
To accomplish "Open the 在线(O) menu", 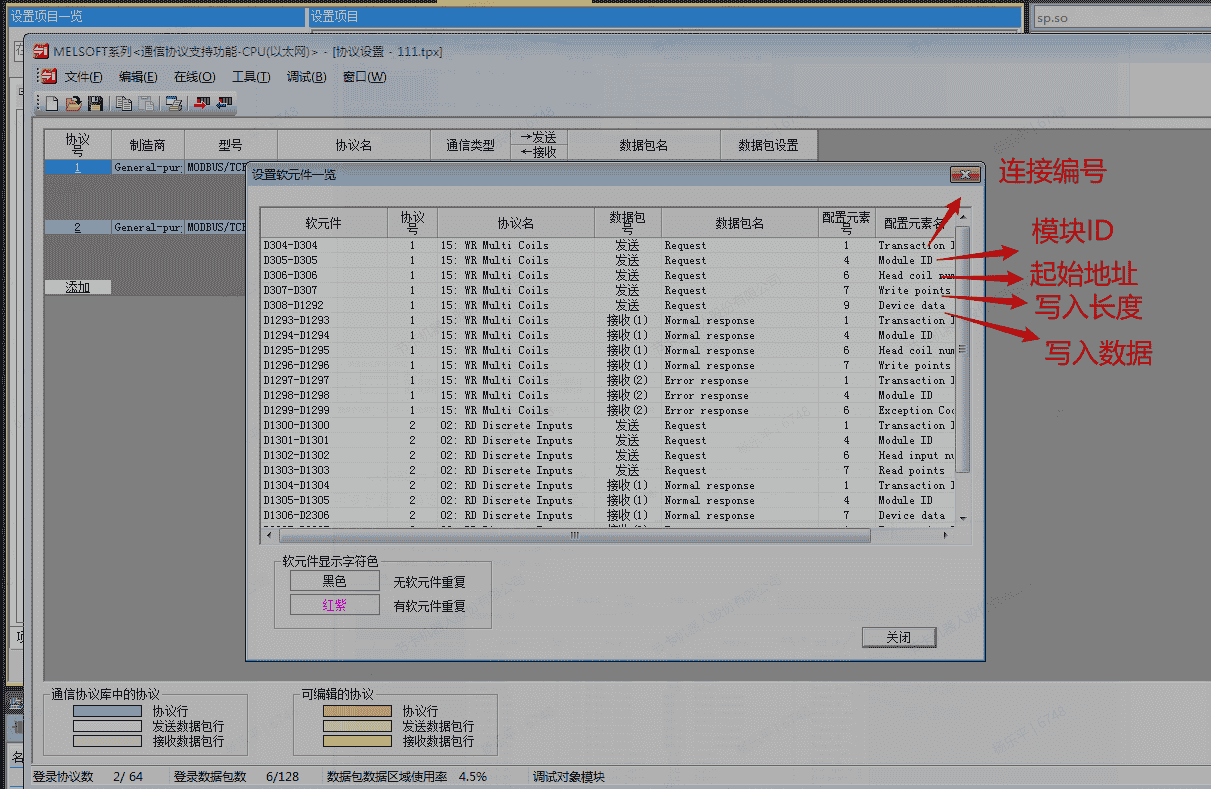I will point(194,77).
